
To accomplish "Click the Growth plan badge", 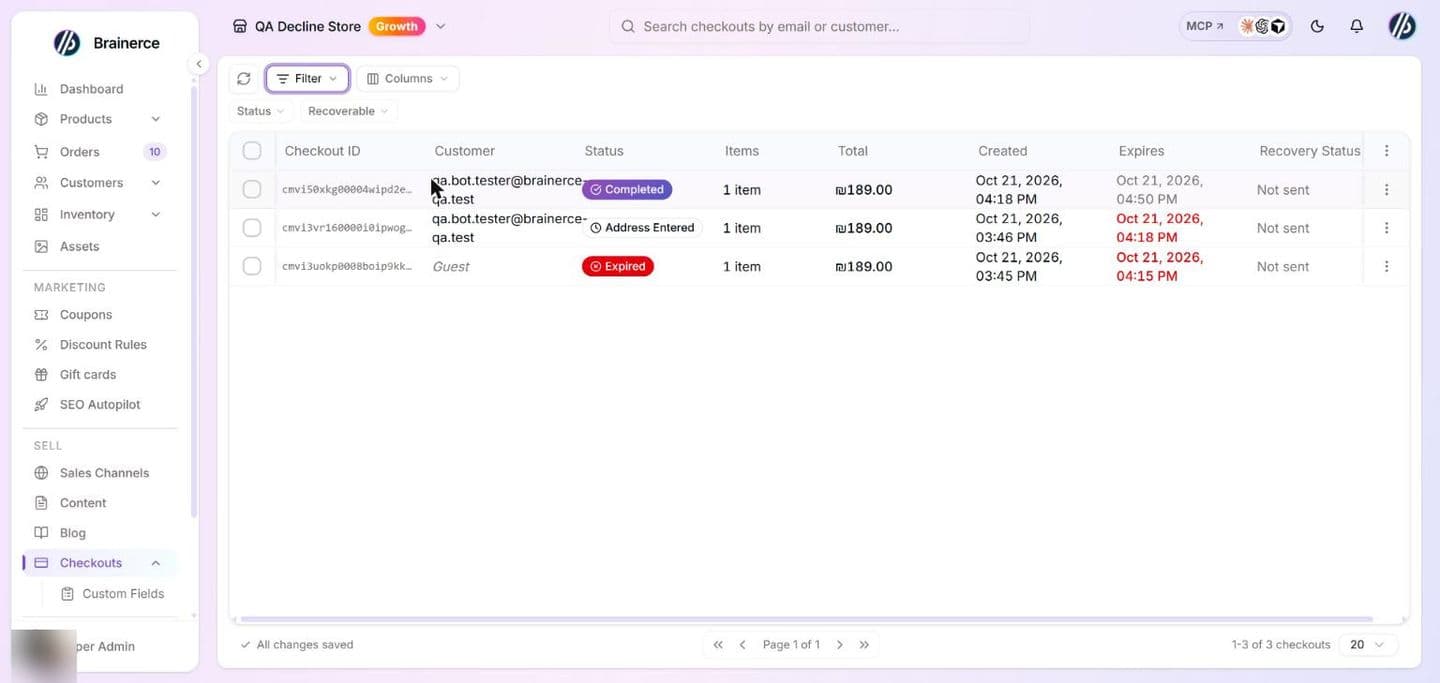I will coord(397,26).
